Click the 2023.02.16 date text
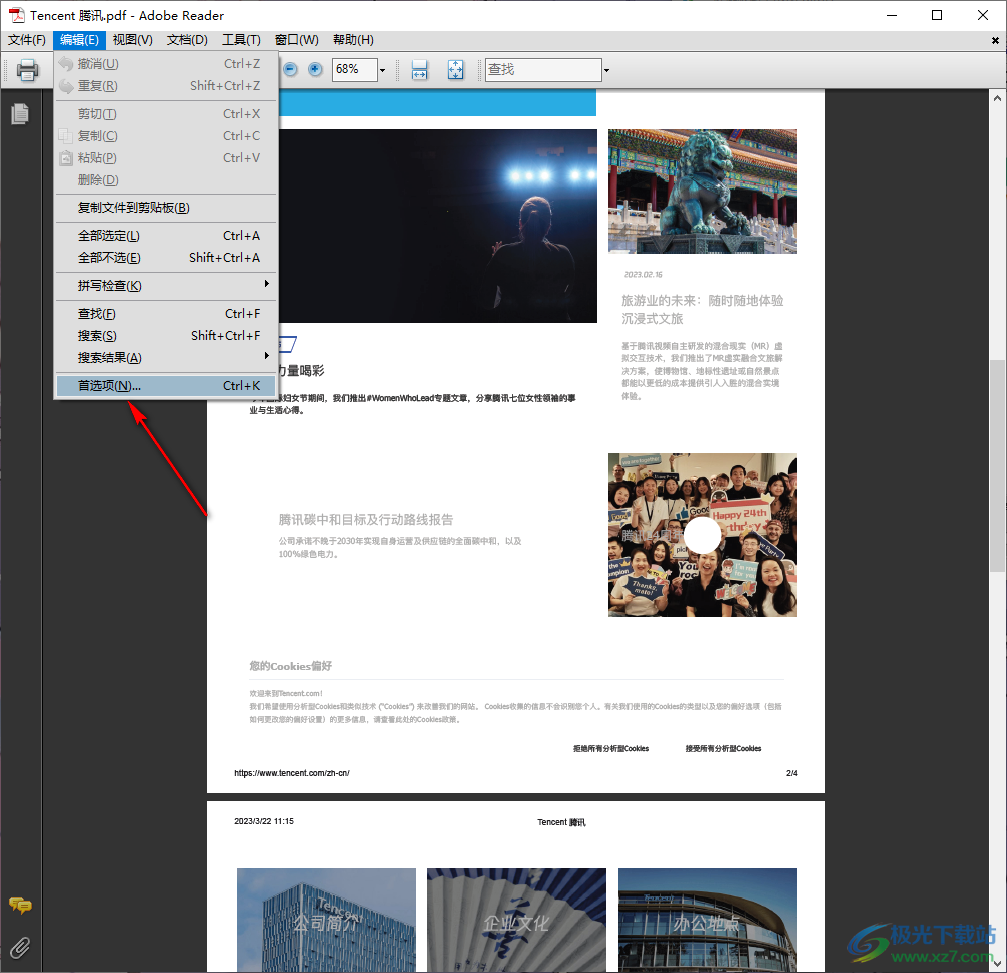This screenshot has height=973, width=1007. pos(643,274)
